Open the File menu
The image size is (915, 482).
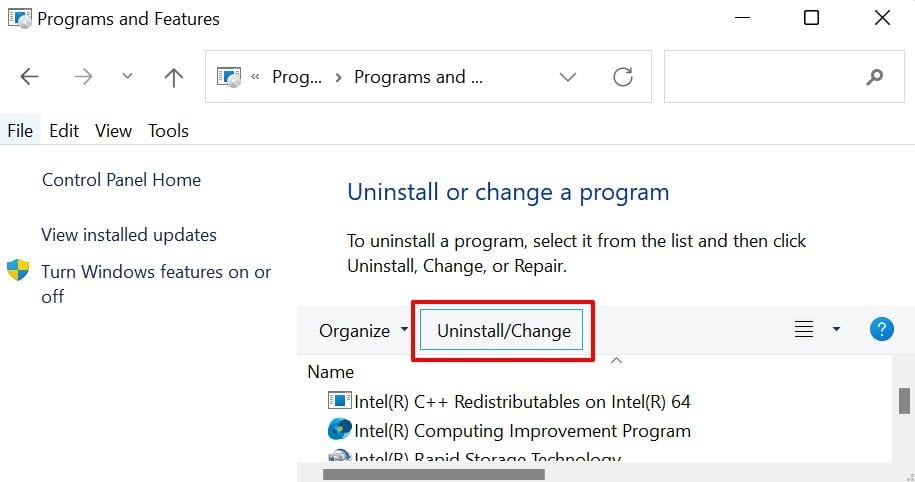click(20, 131)
